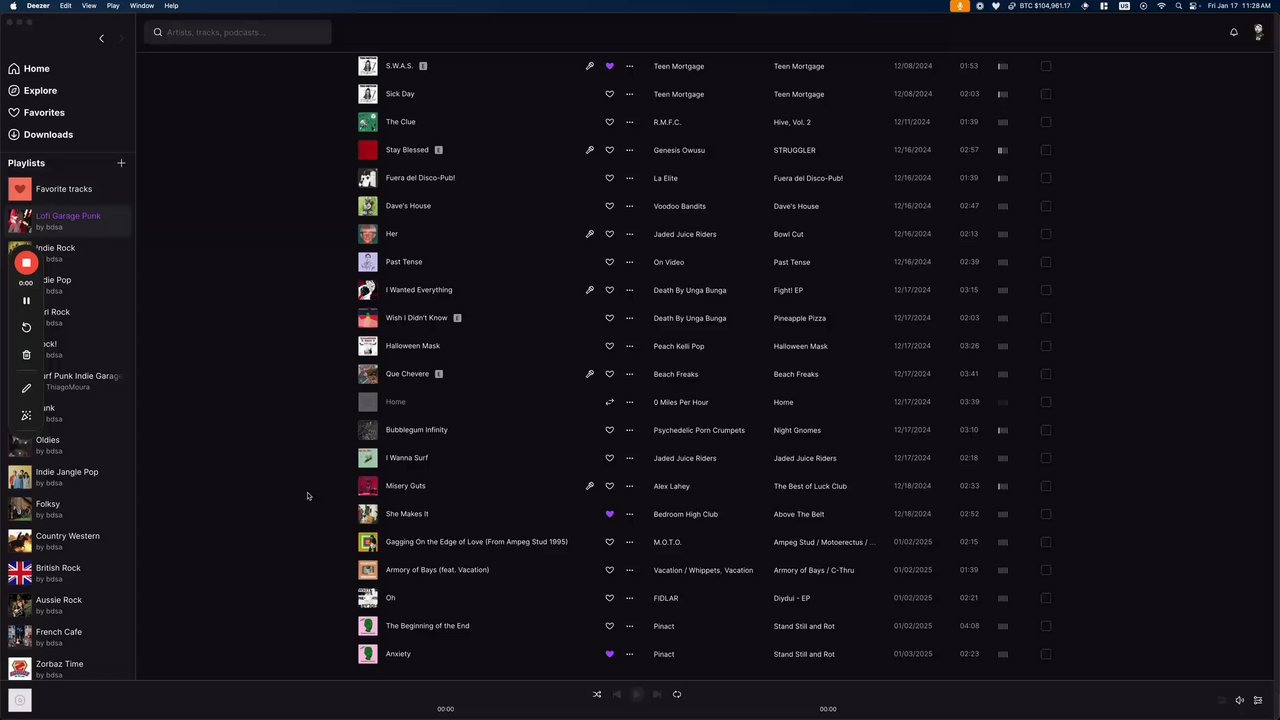Open audio settings equalizer icon
The height and width of the screenshot is (720, 1280).
(x=1258, y=700)
